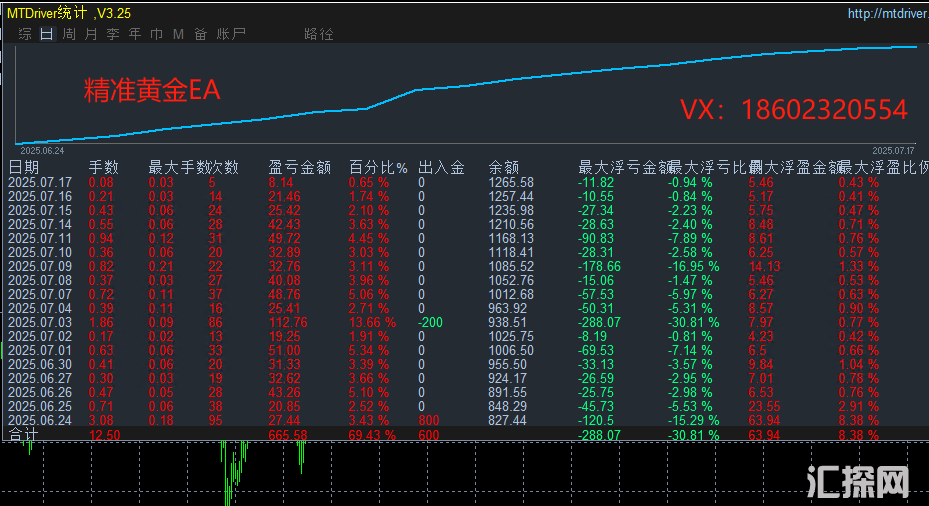Select the 2025.06.27 date row
929x506 pixels.
(x=40, y=379)
